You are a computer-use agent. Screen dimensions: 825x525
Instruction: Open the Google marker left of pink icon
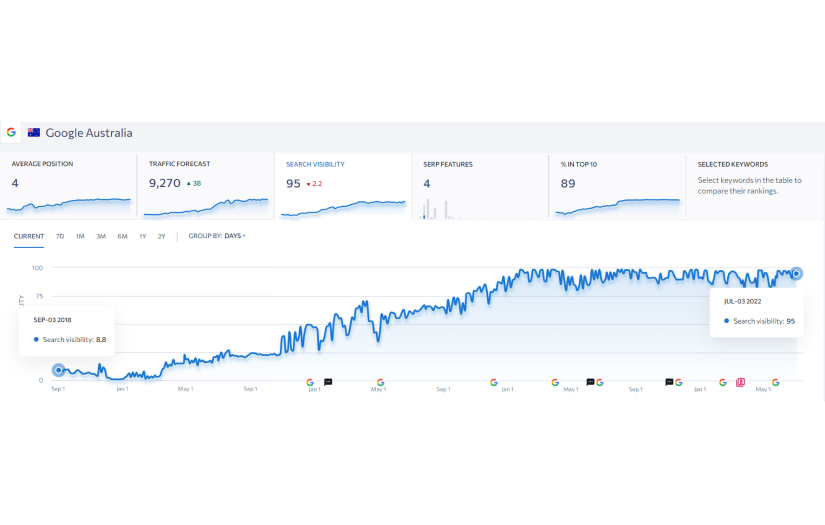[723, 382]
